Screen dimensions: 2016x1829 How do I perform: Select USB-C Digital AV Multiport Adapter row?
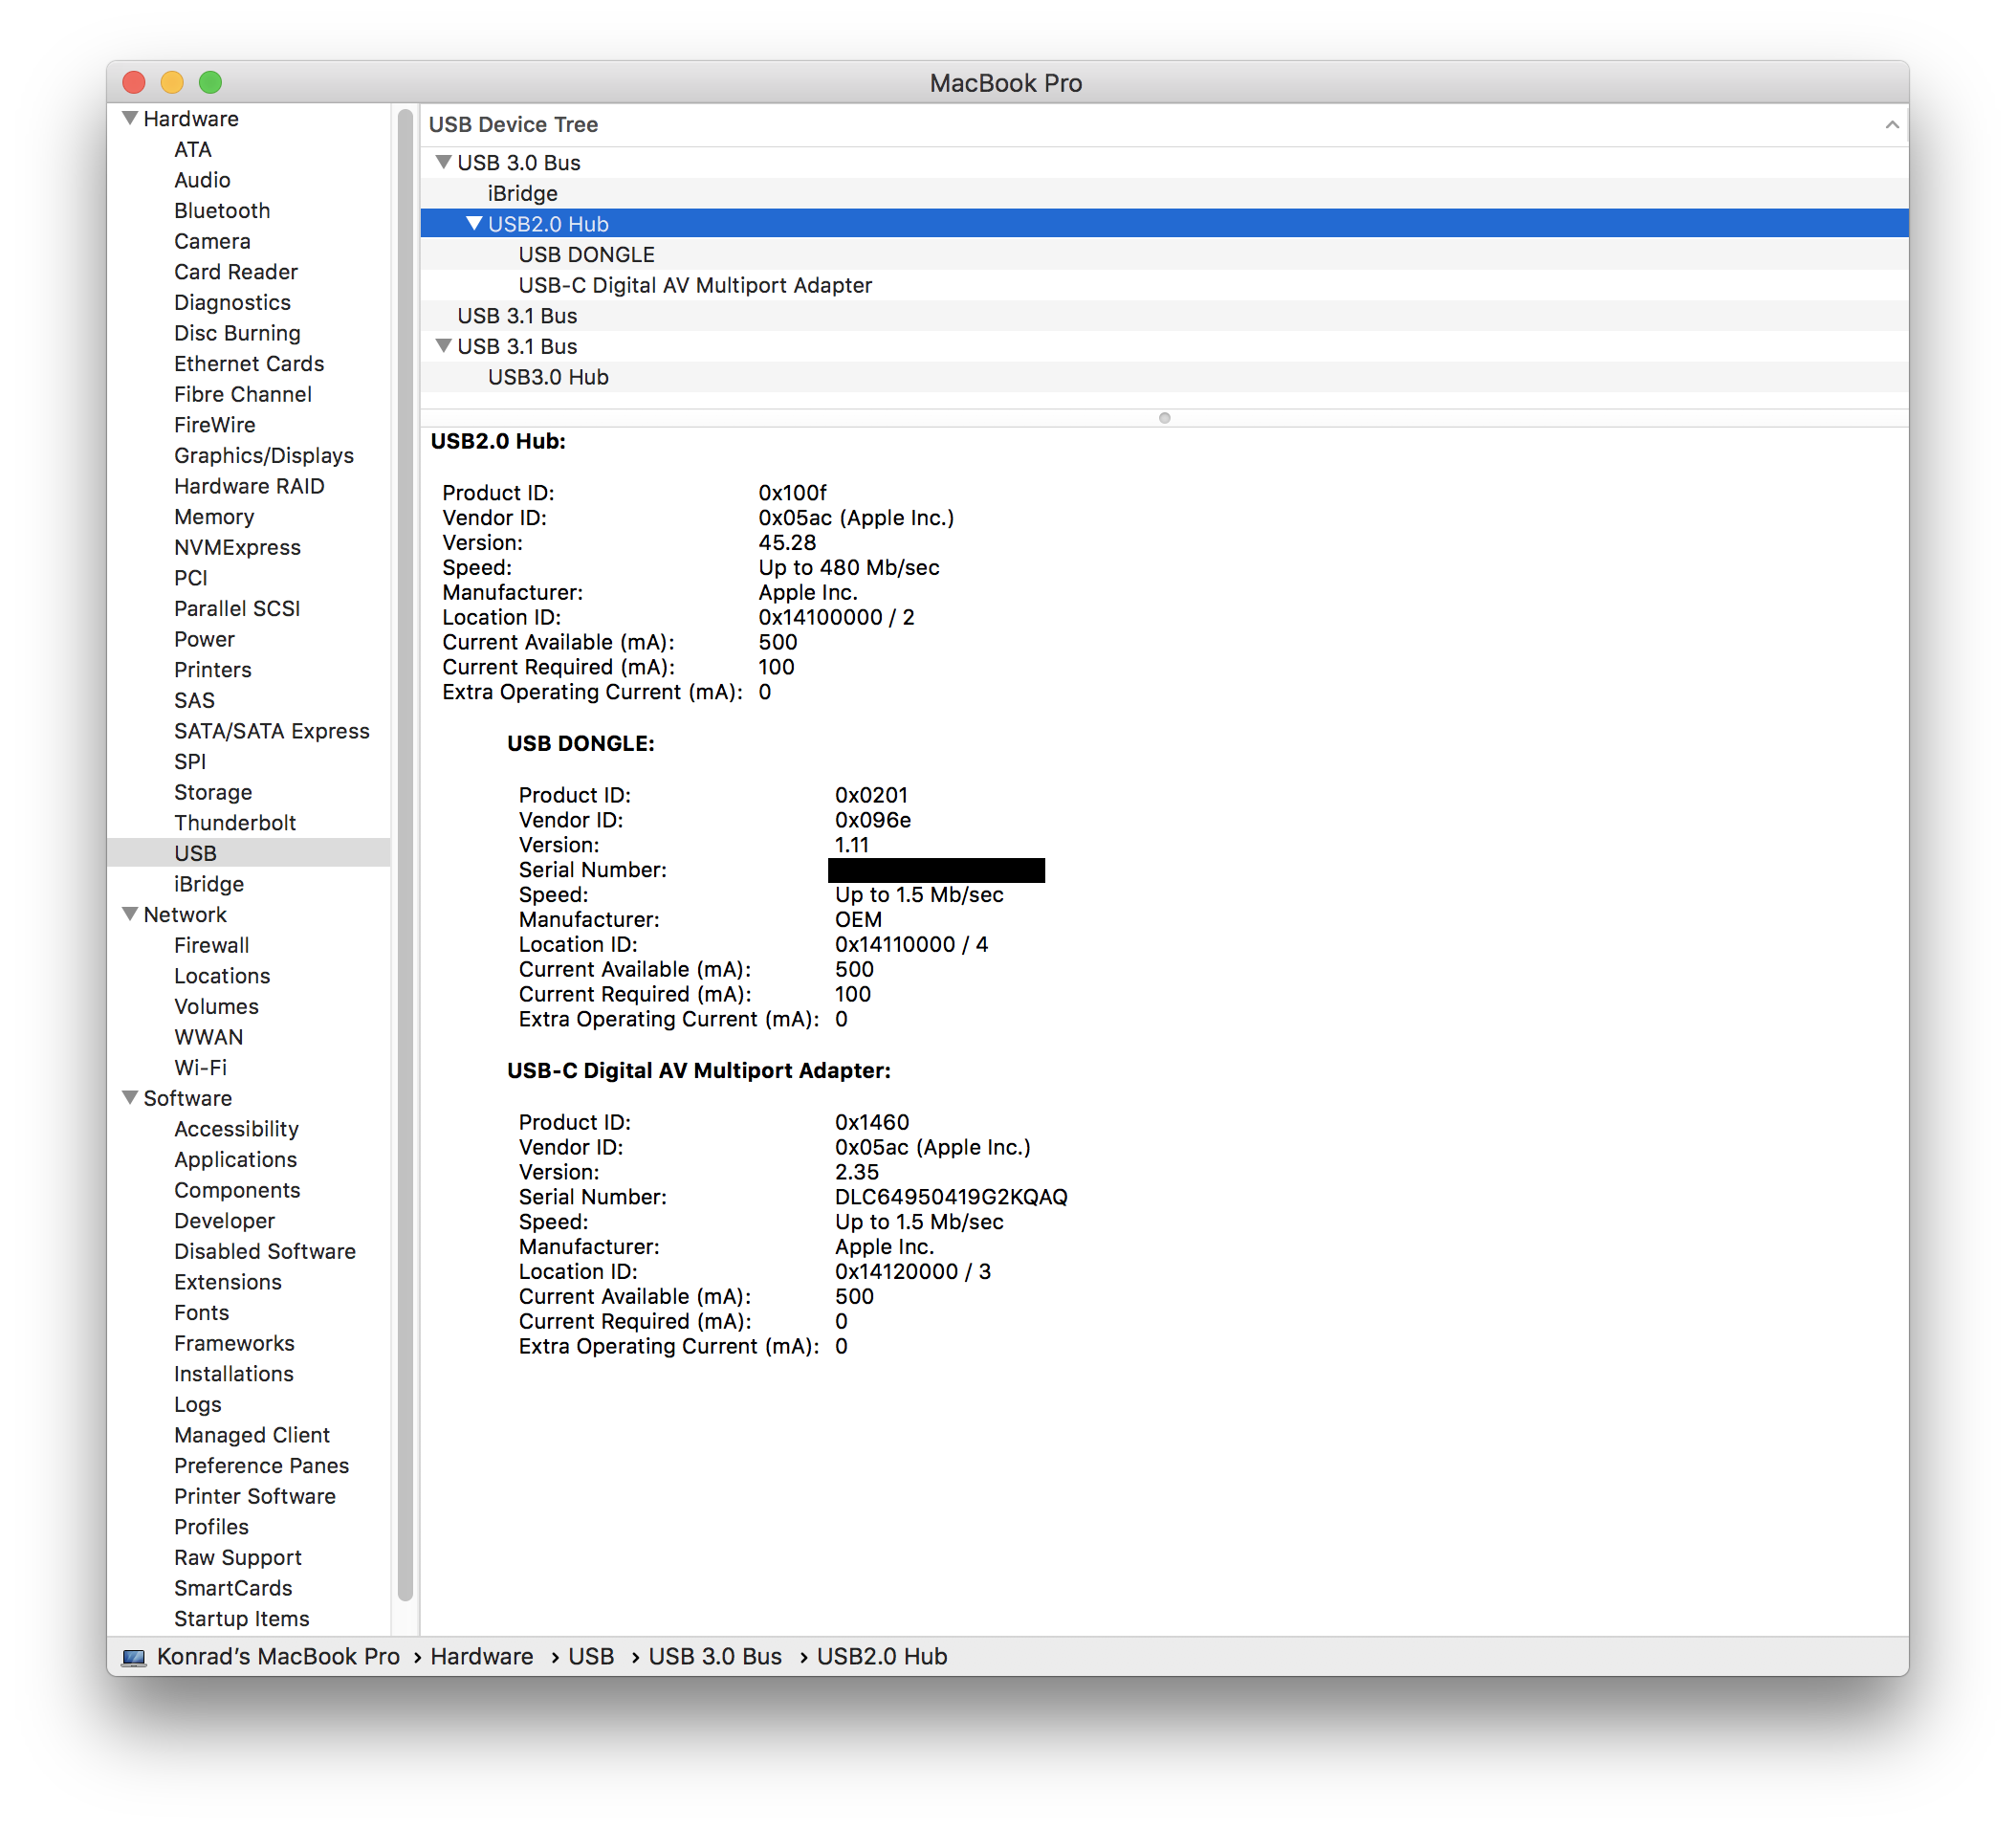point(1164,285)
